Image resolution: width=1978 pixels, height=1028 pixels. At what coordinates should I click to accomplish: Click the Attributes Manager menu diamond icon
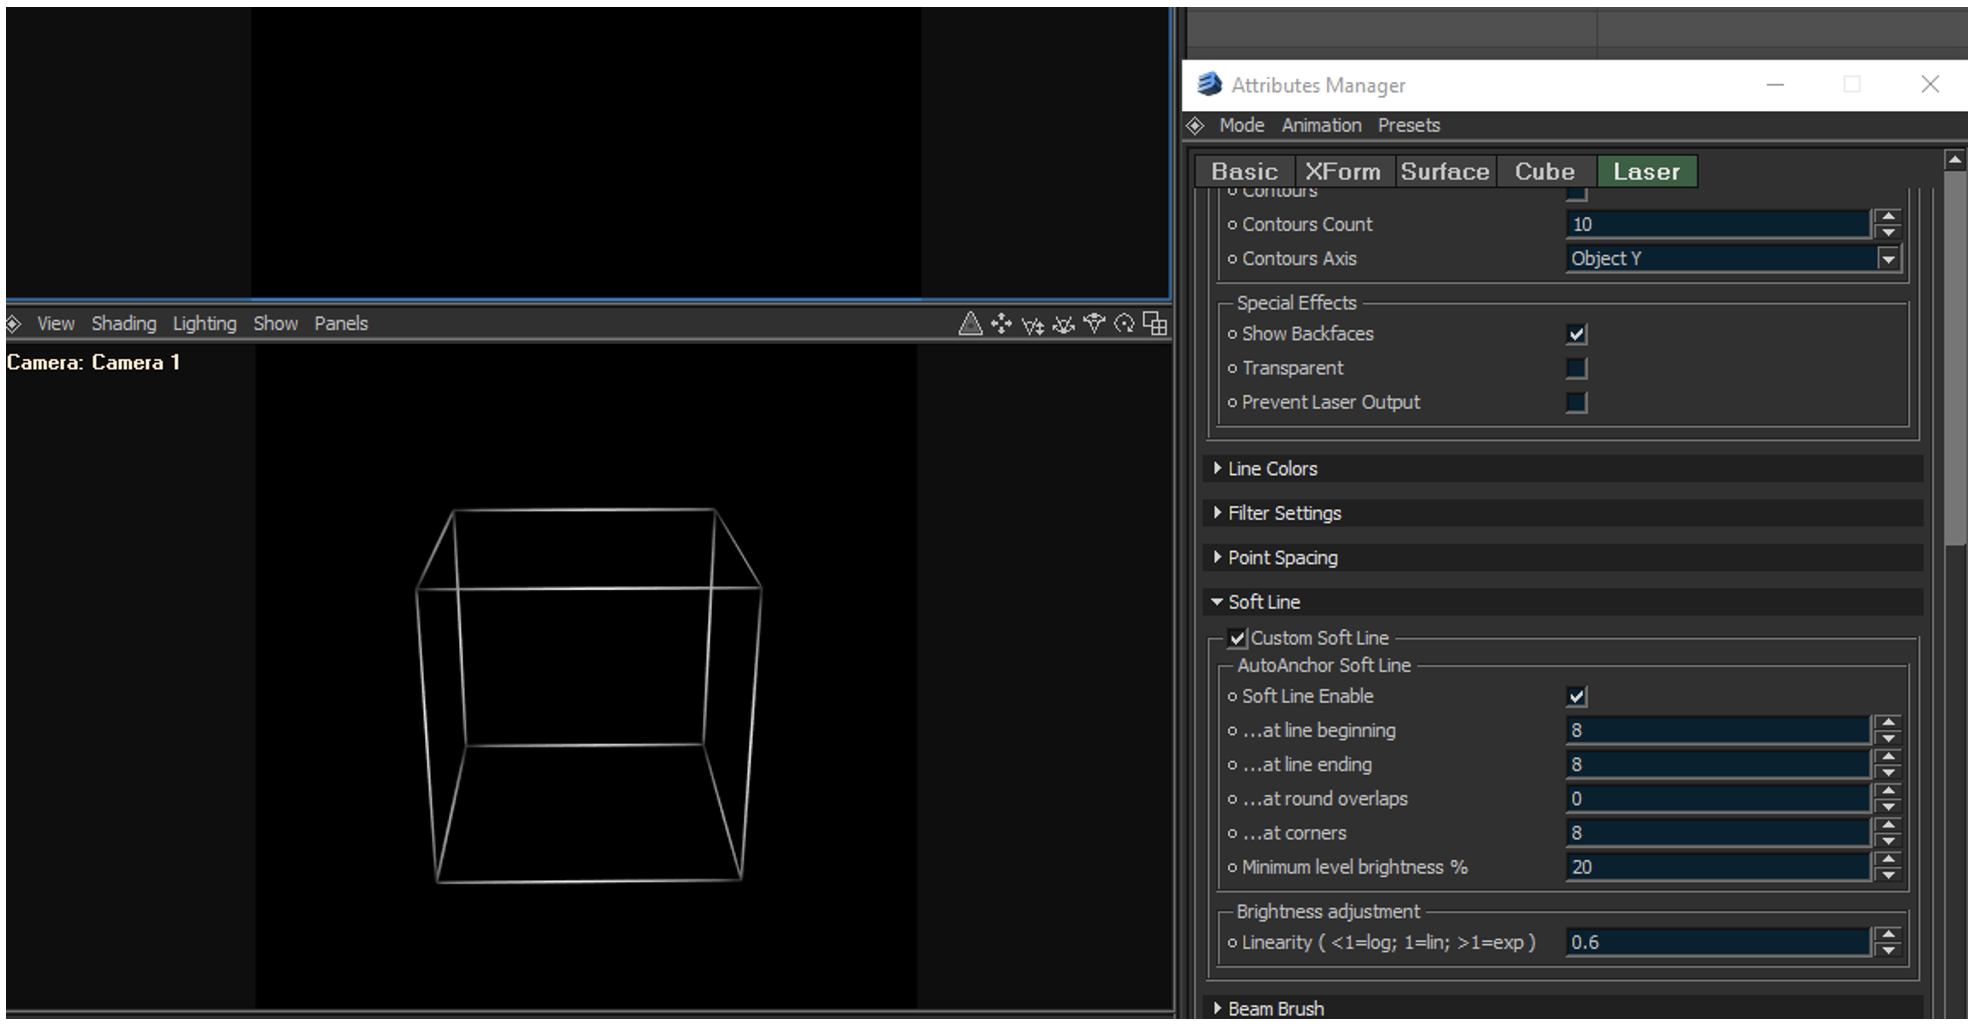click(1195, 126)
